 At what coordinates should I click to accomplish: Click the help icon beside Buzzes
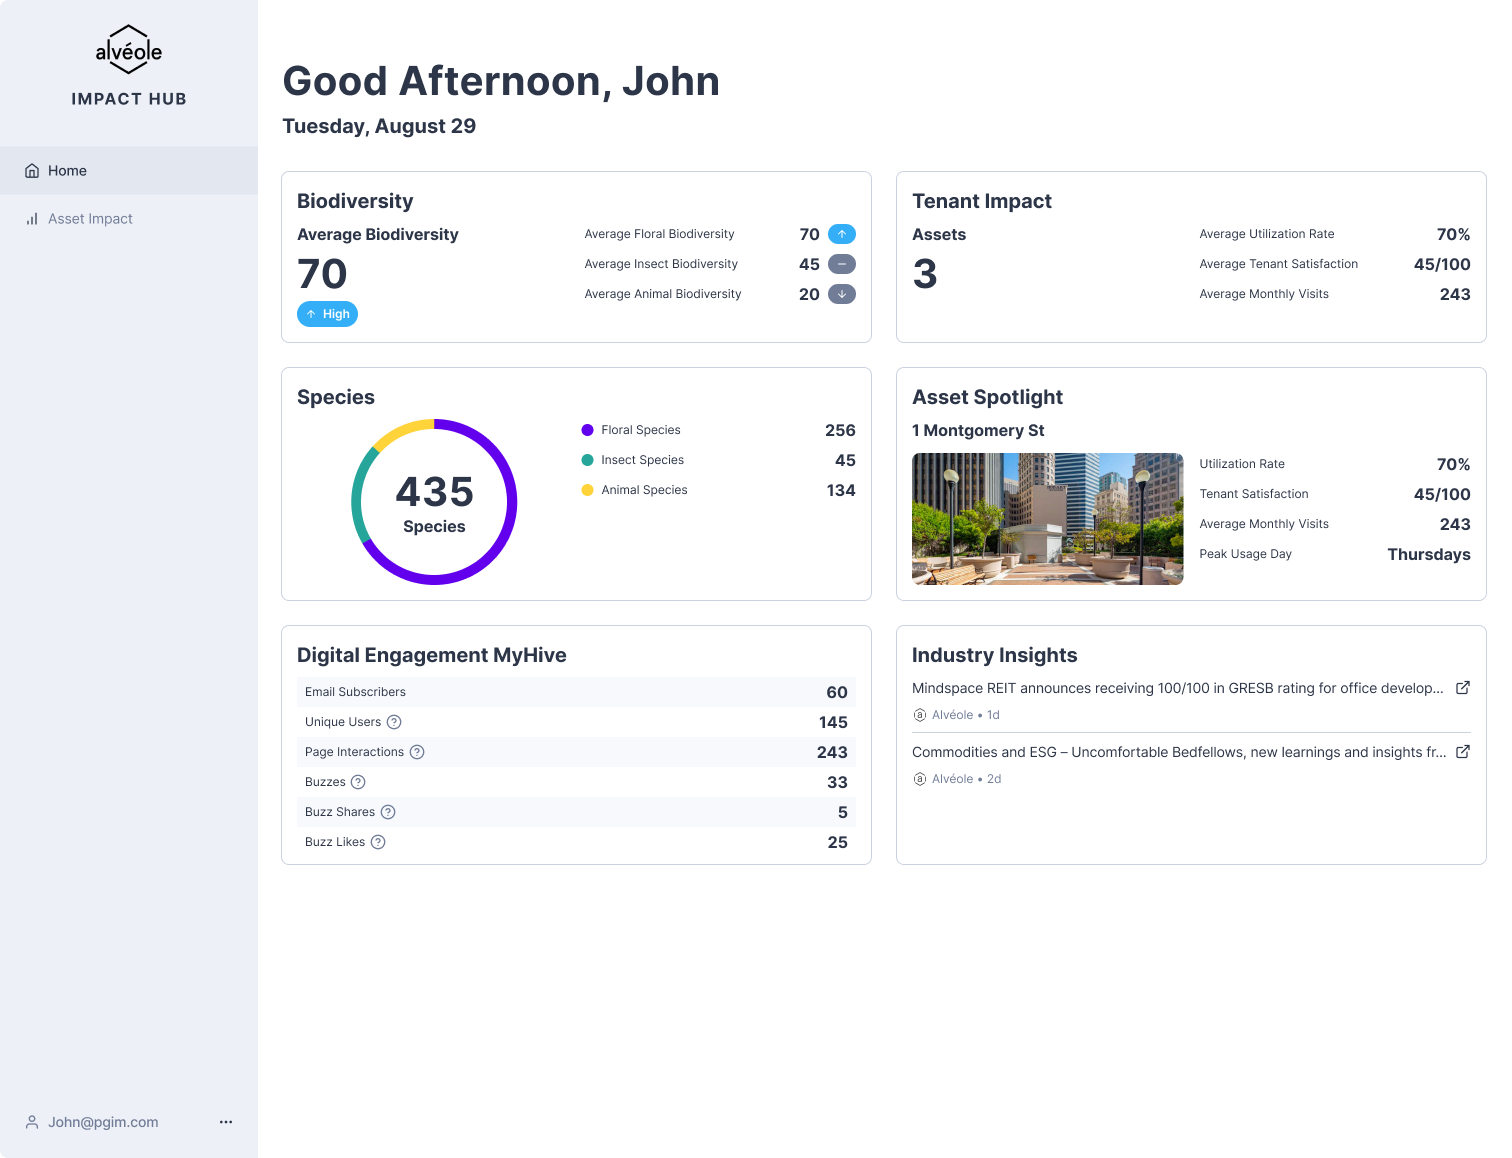[358, 782]
